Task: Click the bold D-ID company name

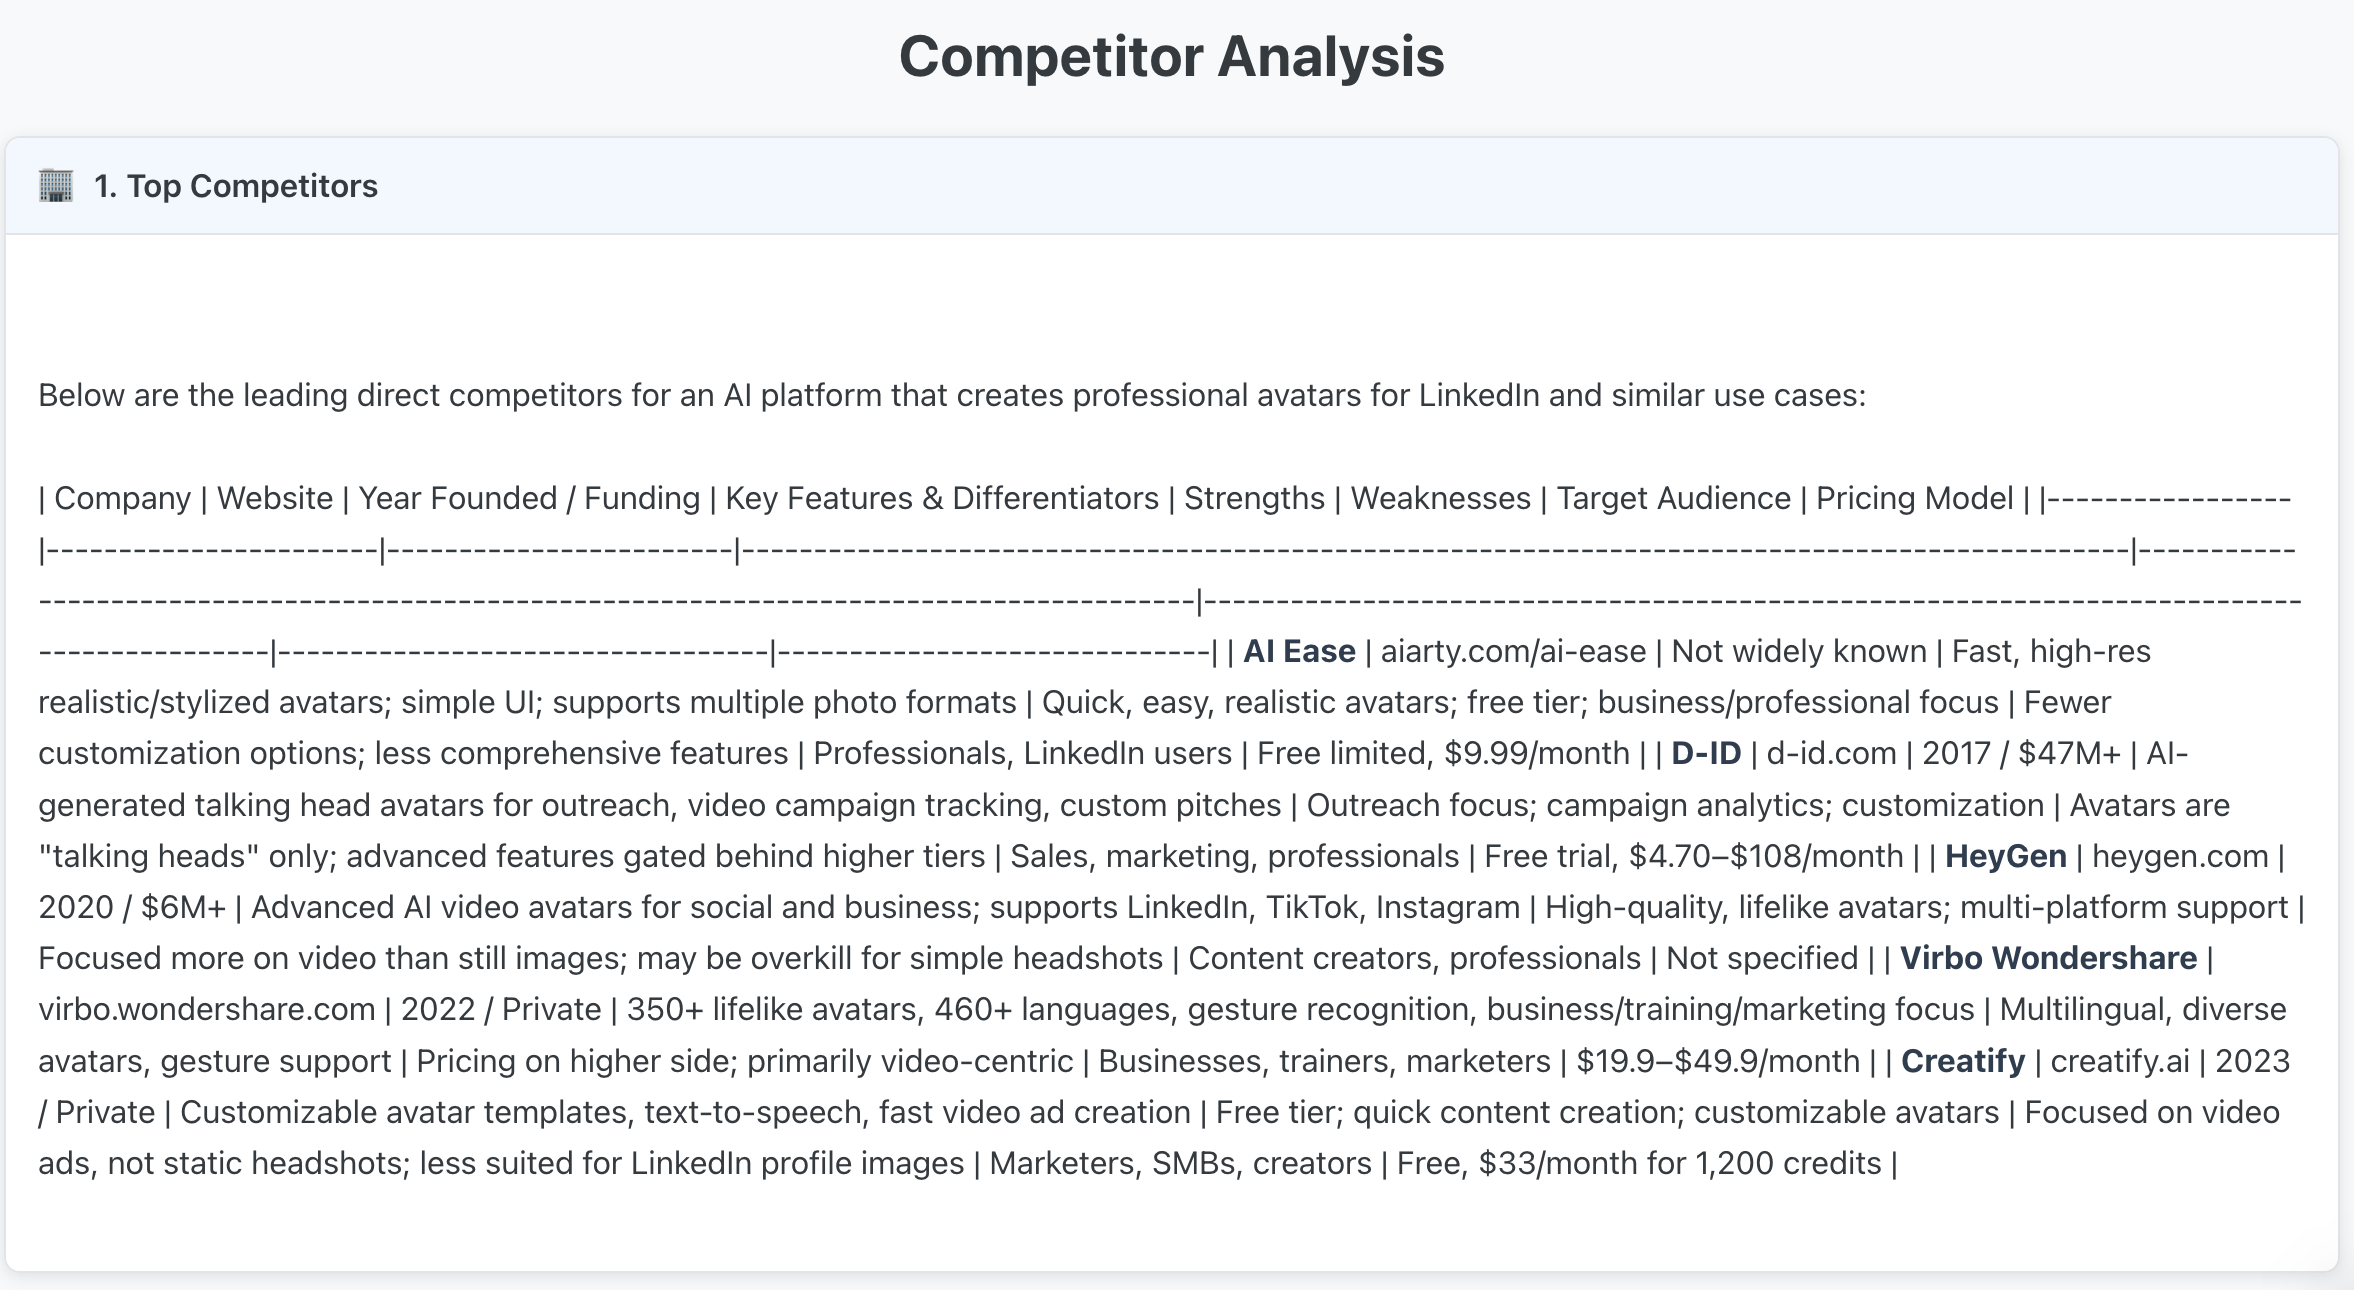Action: click(x=1706, y=753)
